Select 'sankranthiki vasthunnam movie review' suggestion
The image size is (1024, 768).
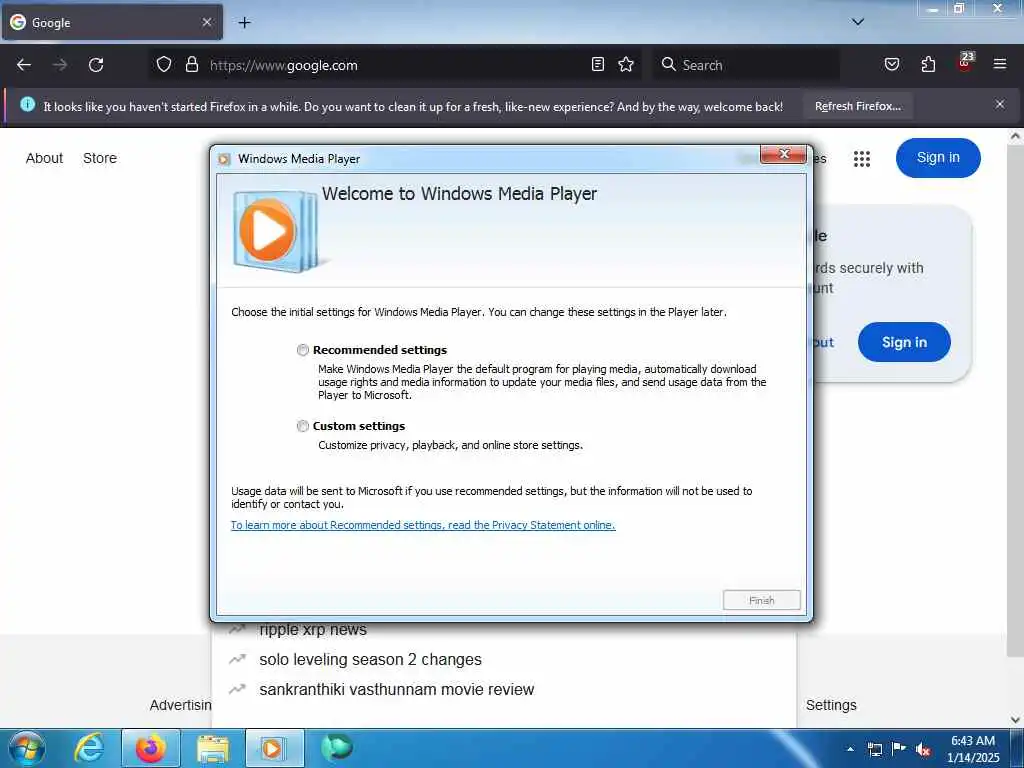[x=396, y=690]
